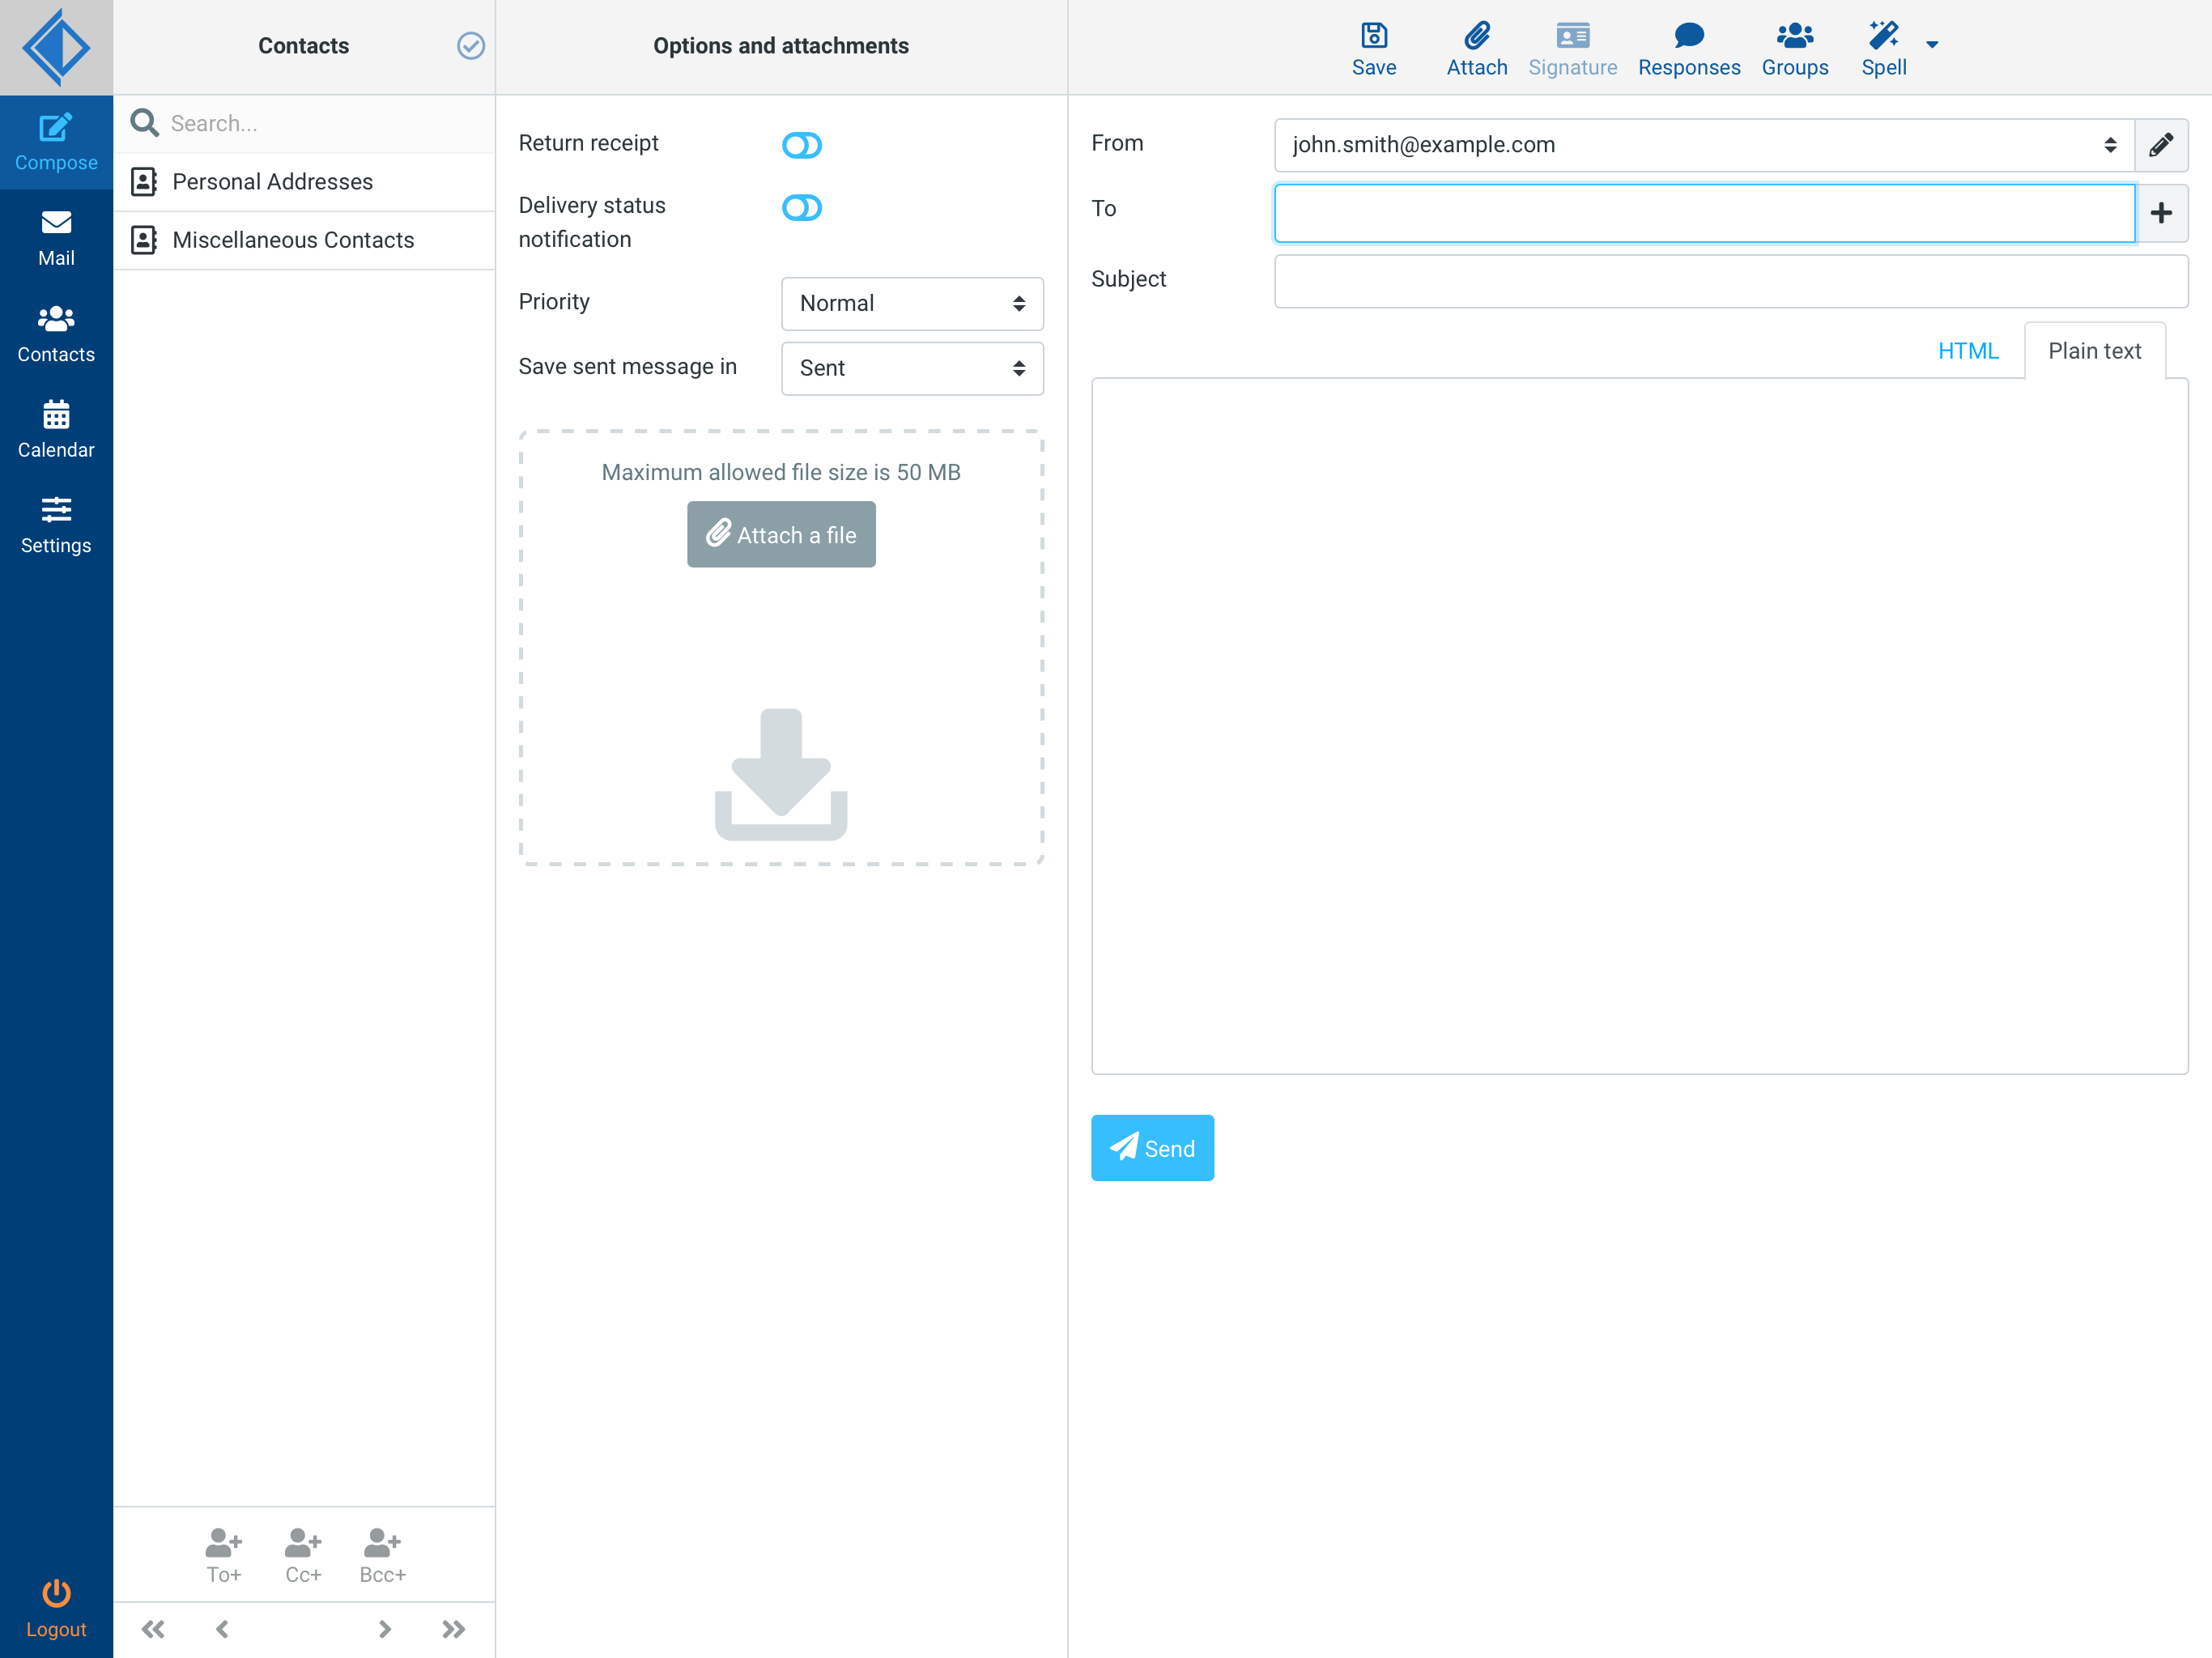2212x1658 pixels.
Task: Click the Attach a file button
Action: coord(781,535)
